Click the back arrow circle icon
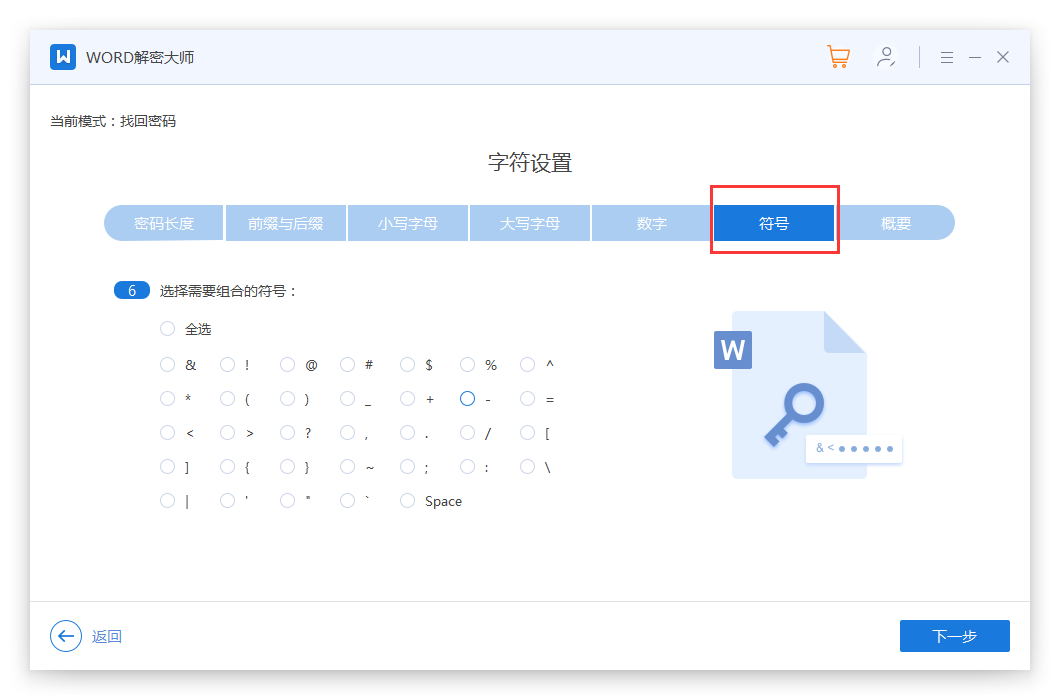 pos(66,636)
